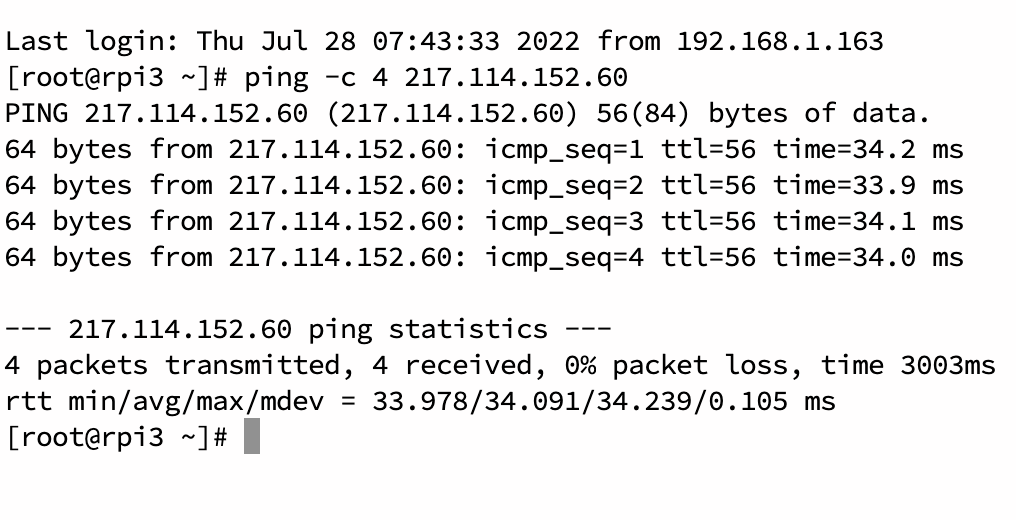Click the last [root@rpi3 ~]# prompt
The image size is (1016, 520).
point(117,437)
